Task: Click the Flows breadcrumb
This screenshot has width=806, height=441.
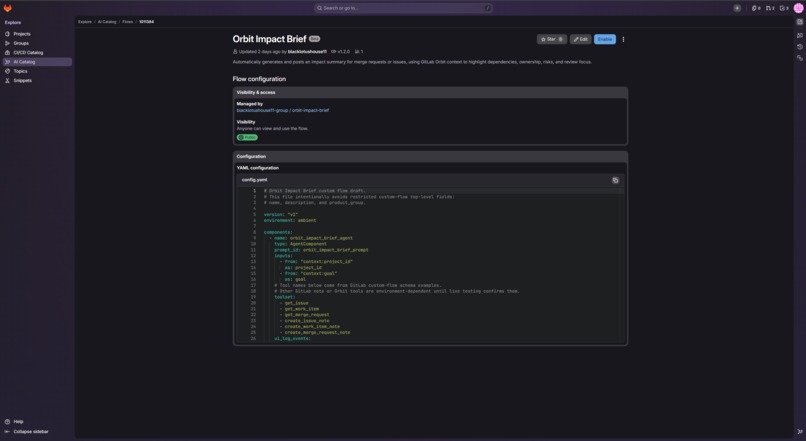Action: point(127,22)
